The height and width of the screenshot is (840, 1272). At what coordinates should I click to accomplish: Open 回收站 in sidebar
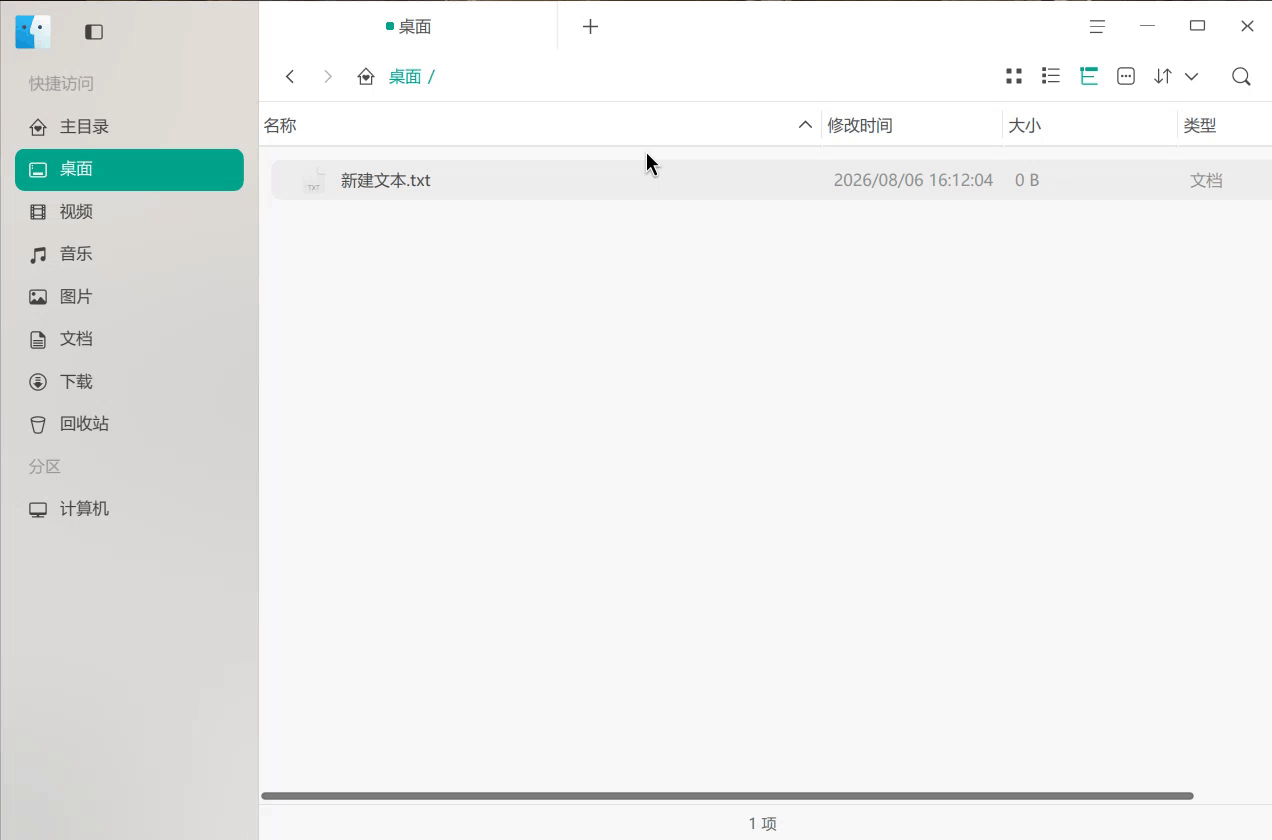(129, 424)
